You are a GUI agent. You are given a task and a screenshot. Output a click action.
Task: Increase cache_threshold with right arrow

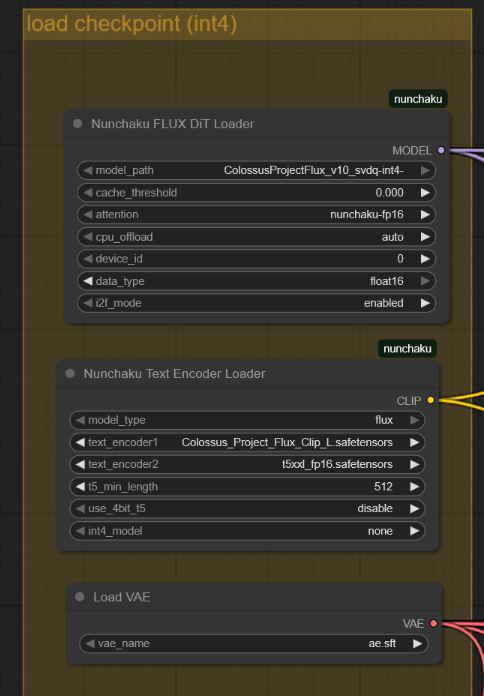pos(425,193)
